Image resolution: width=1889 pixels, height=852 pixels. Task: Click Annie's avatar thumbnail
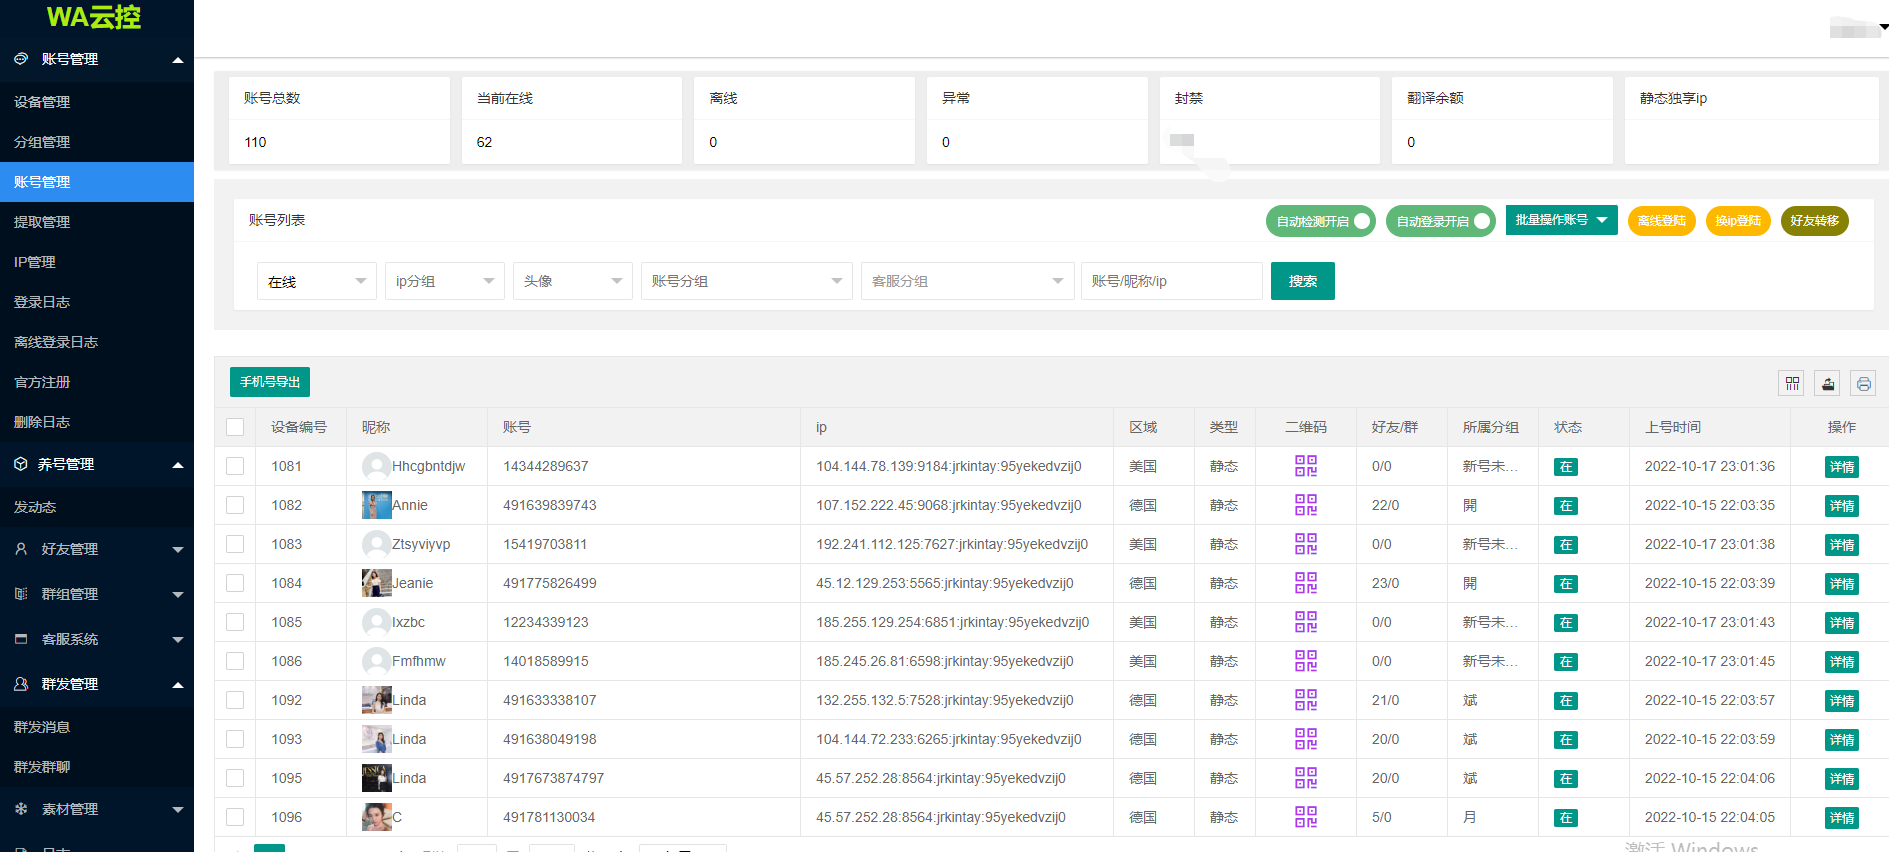click(376, 505)
